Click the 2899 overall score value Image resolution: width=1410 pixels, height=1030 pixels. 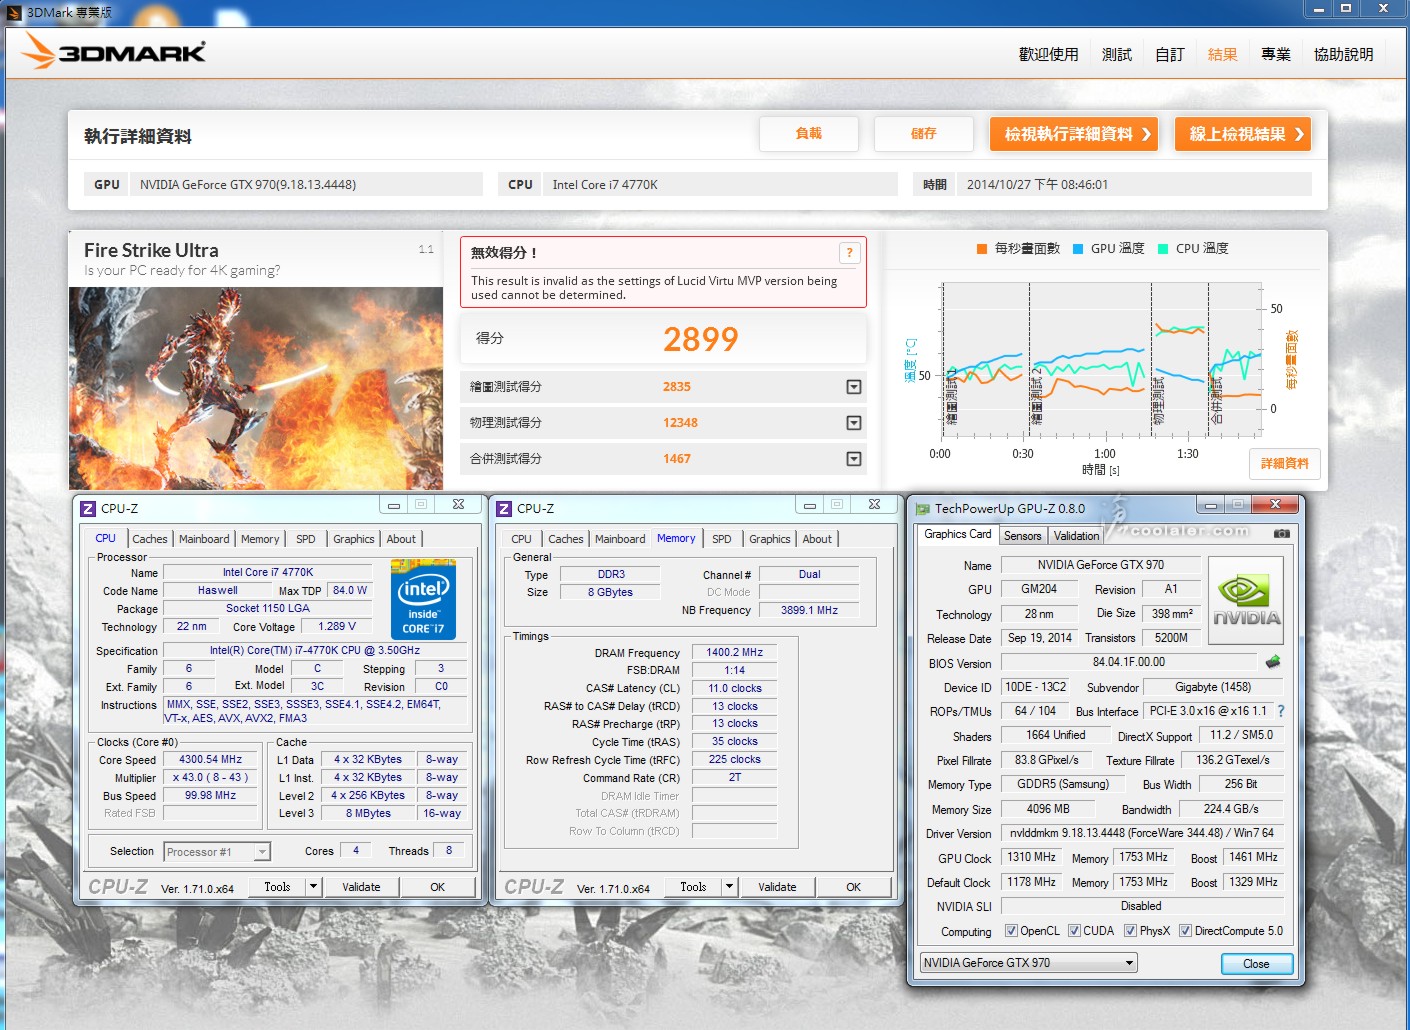(701, 340)
